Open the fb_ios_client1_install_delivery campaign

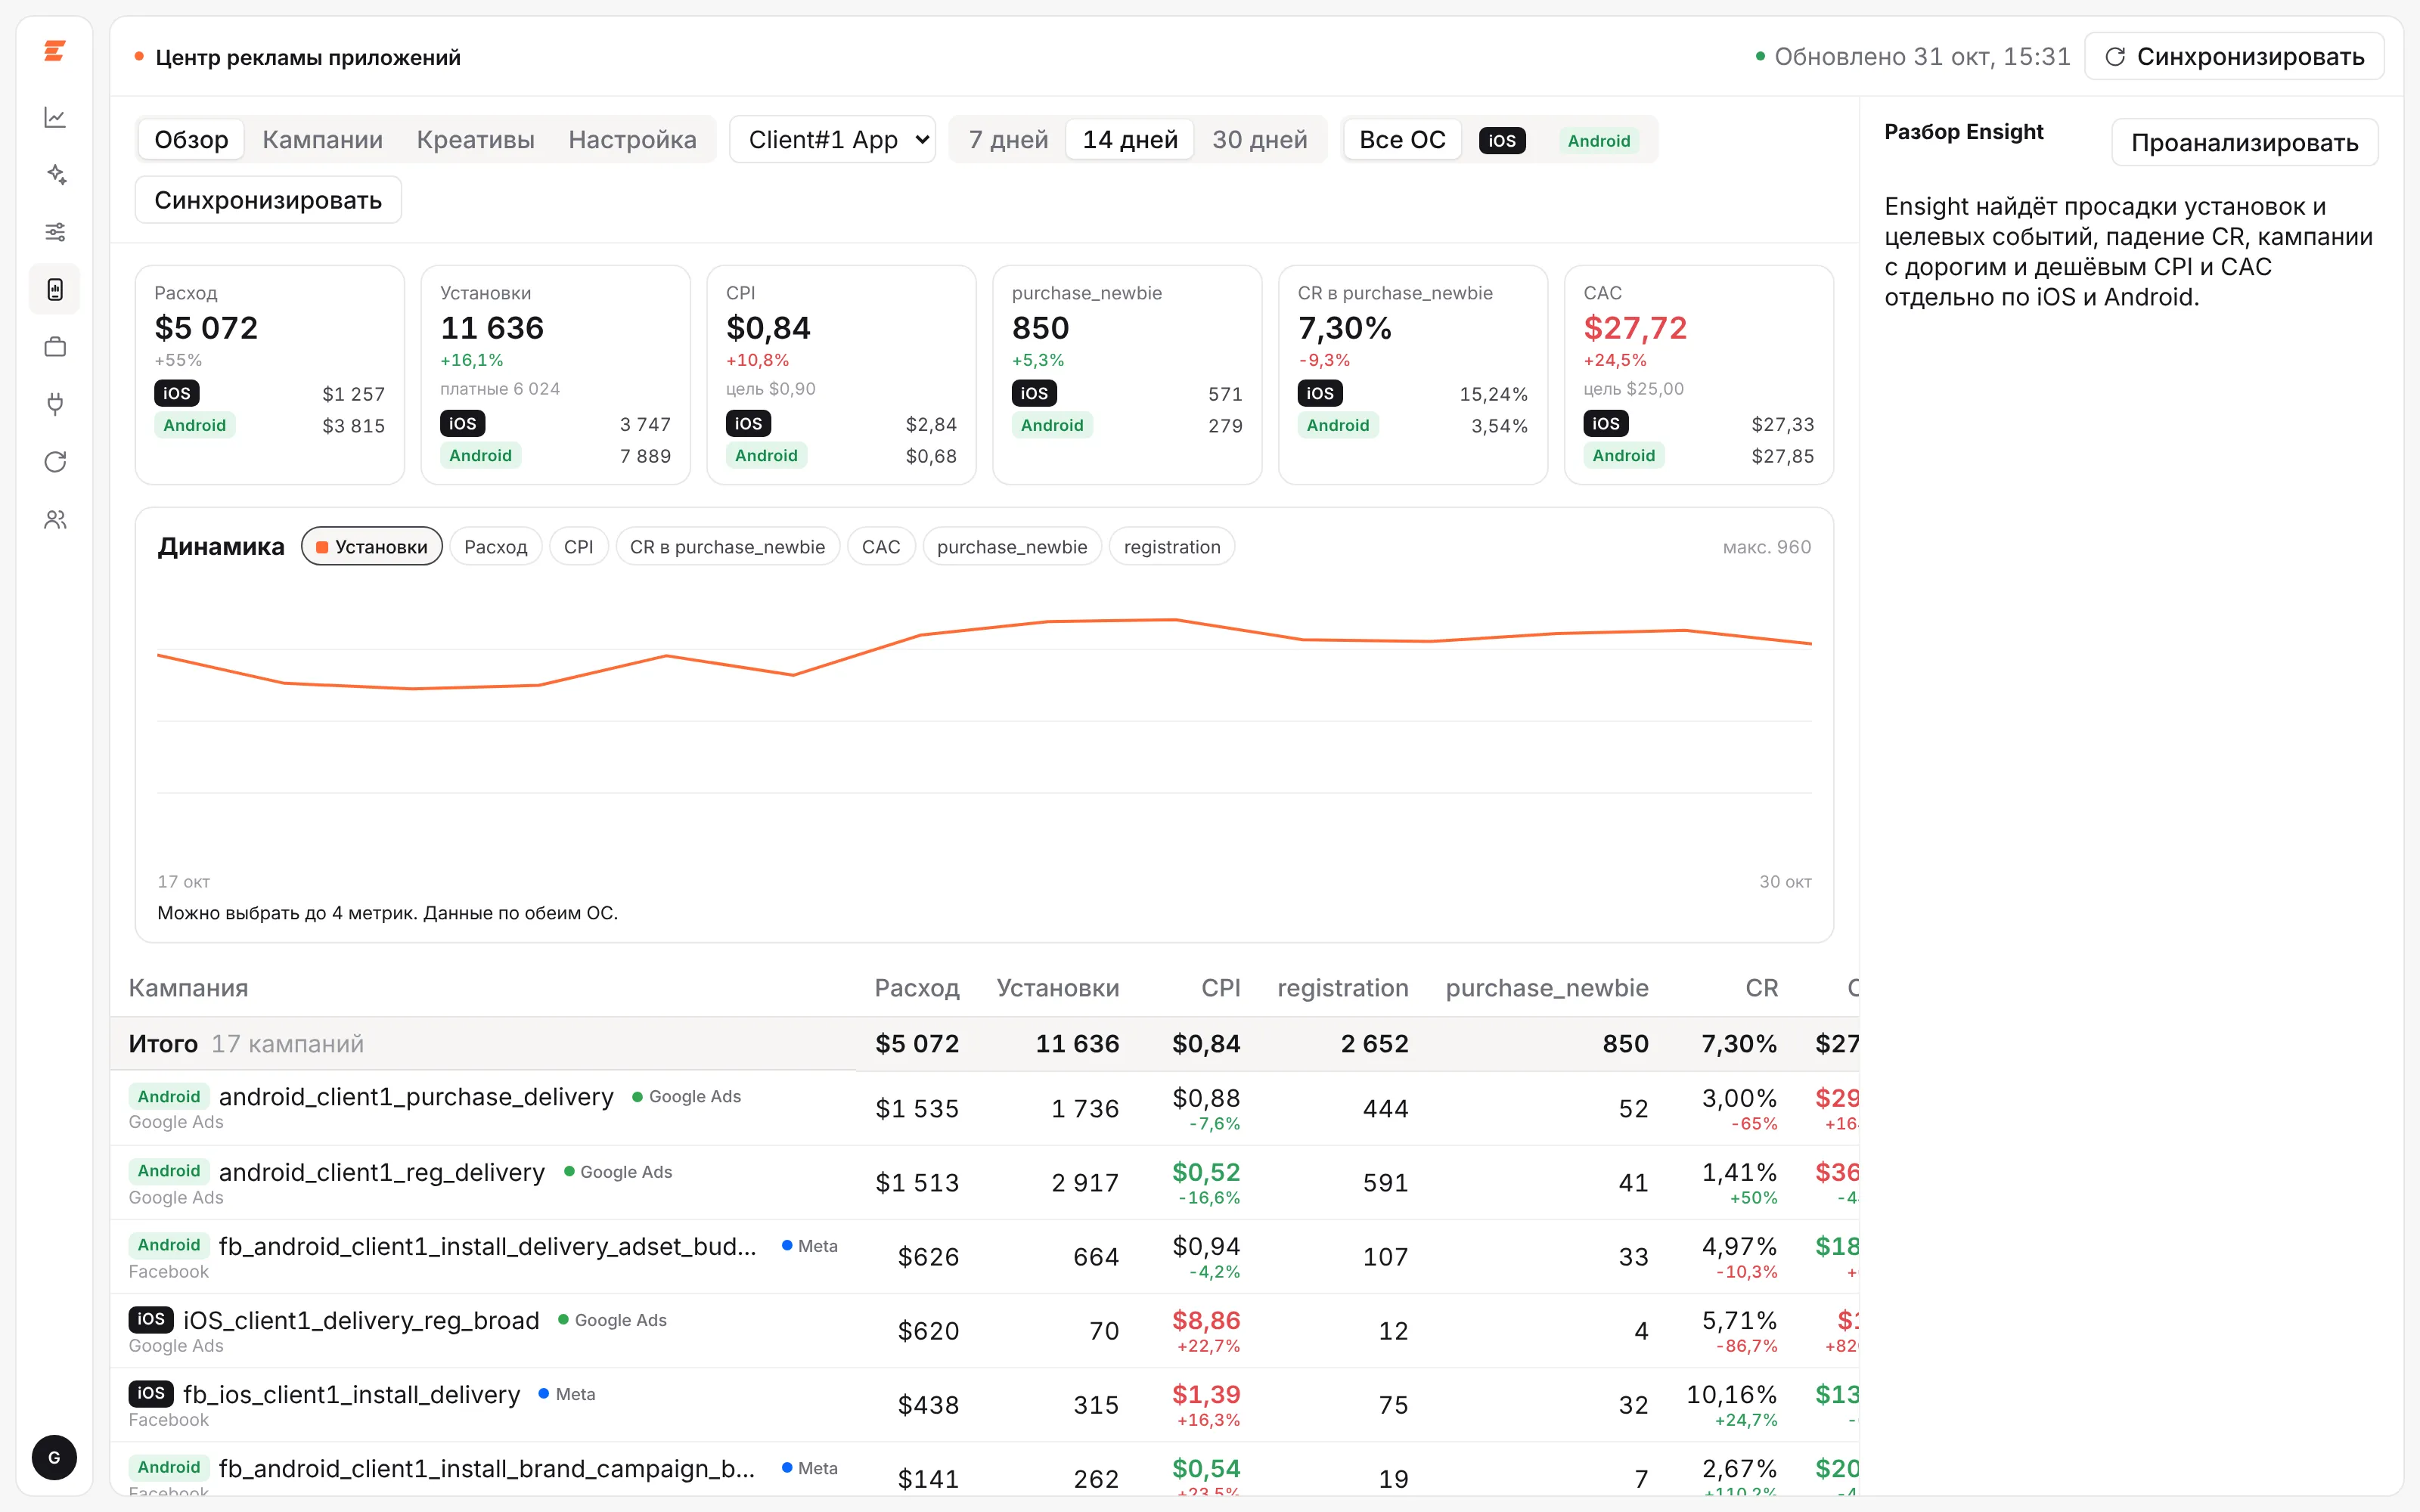[352, 1394]
